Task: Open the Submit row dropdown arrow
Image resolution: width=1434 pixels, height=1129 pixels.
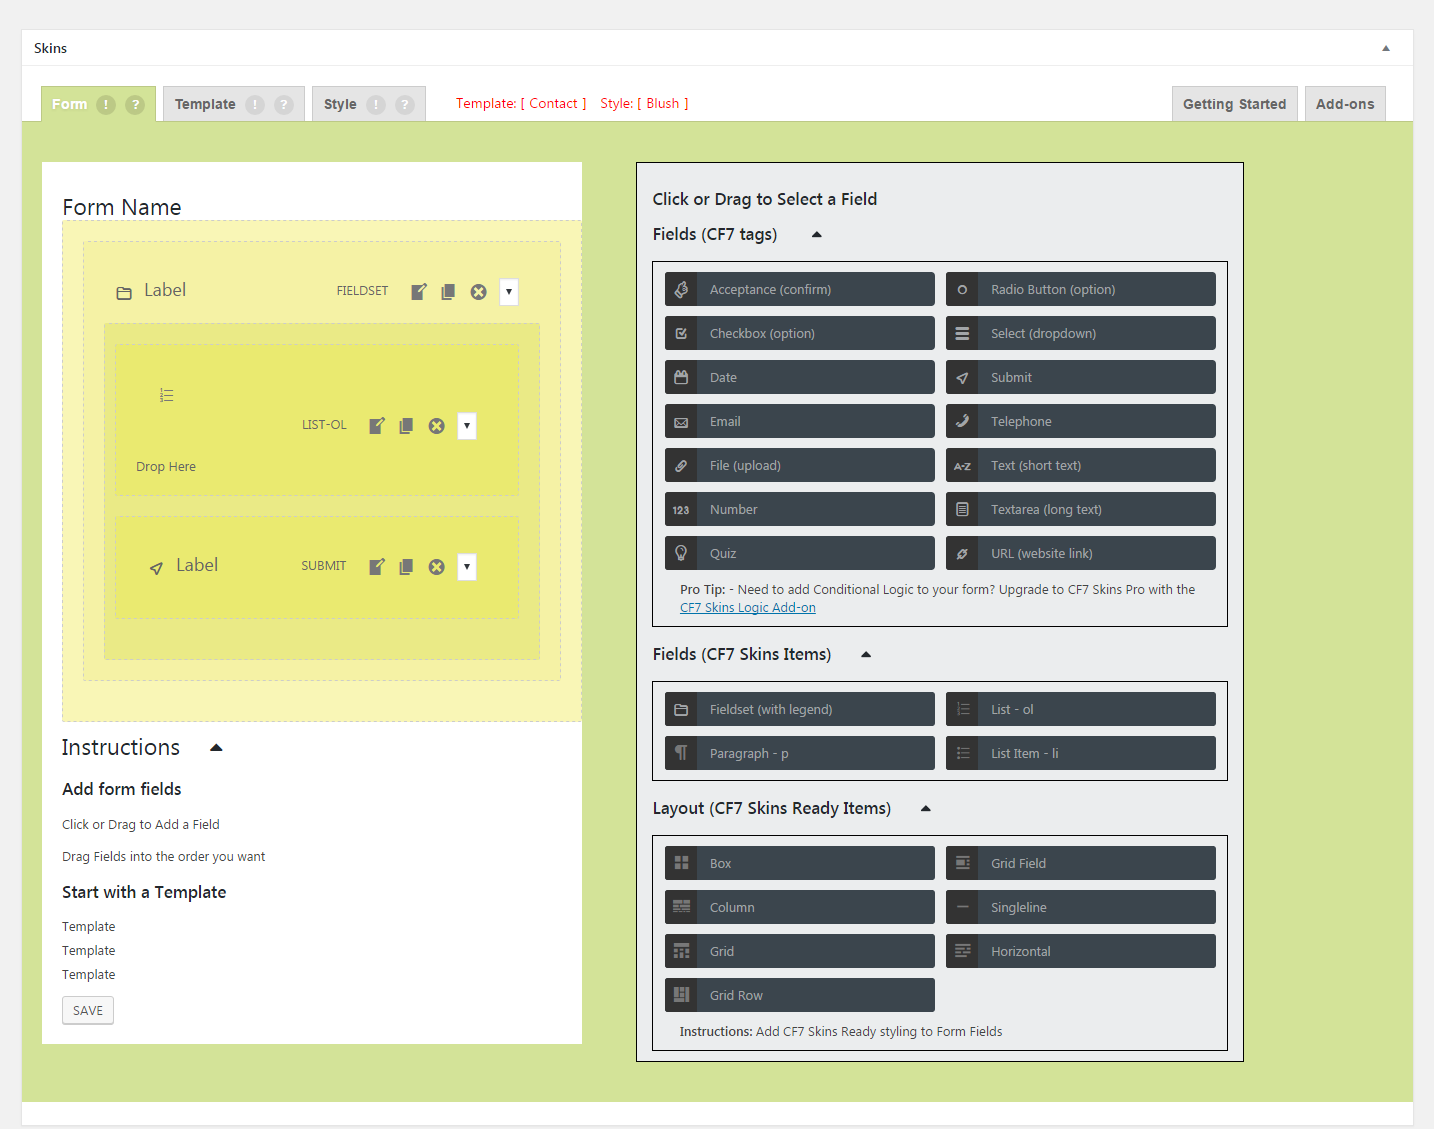Action: [x=467, y=567]
